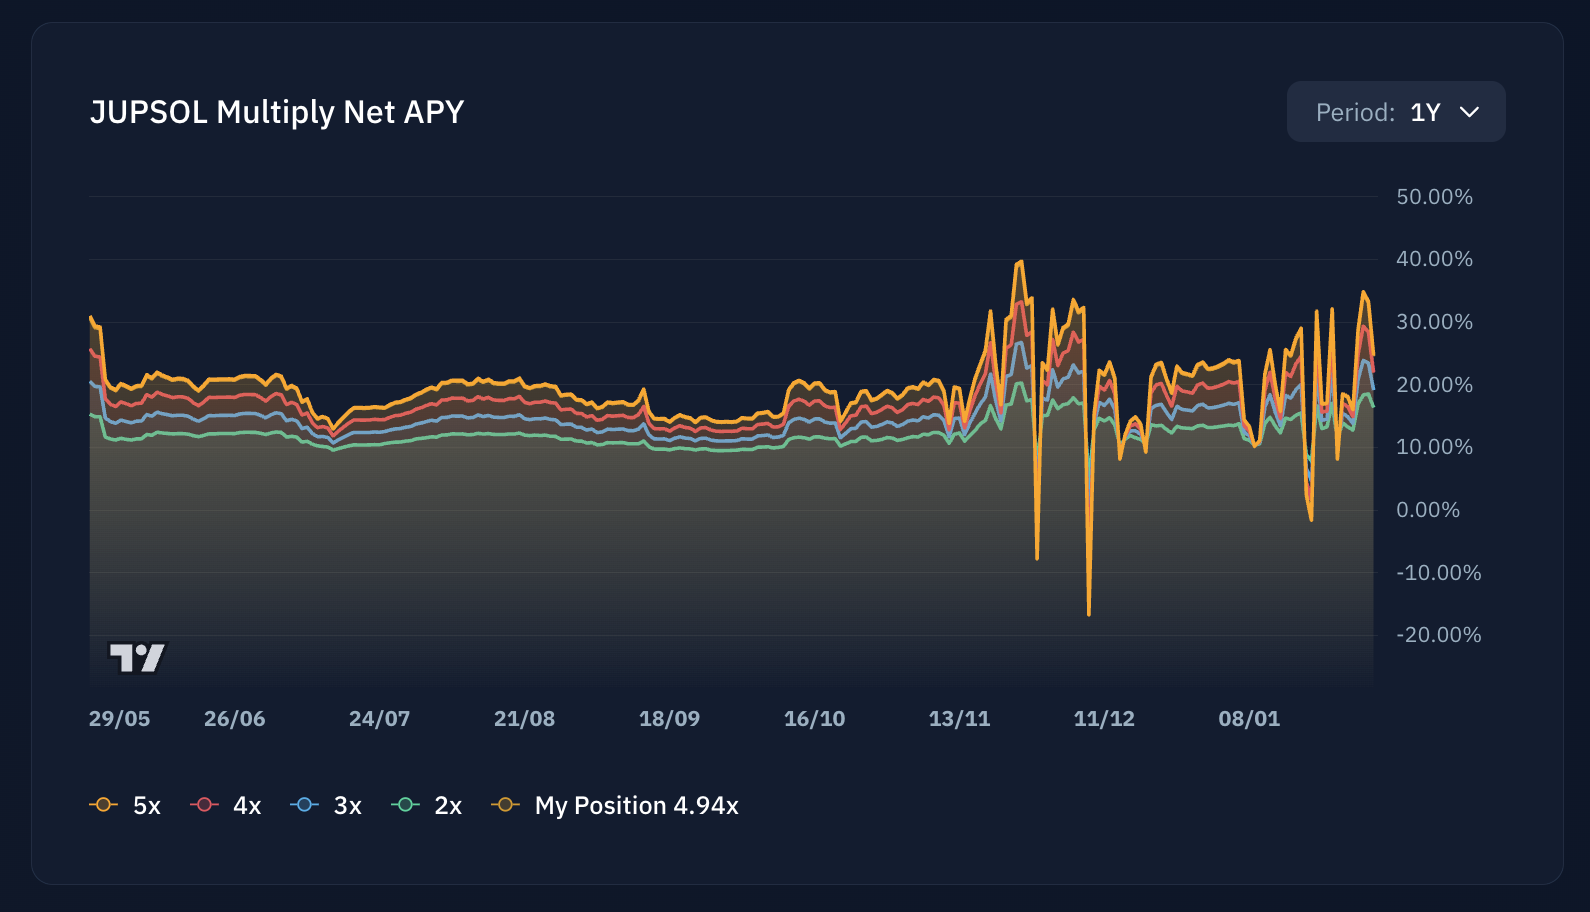Toggle the 5x series label
Screen dimensions: 1590x912
(147, 806)
